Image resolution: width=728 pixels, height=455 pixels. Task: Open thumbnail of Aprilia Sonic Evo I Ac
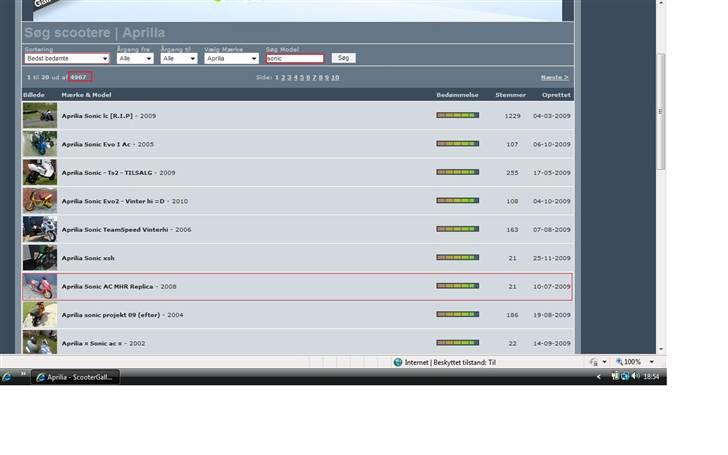point(40,144)
